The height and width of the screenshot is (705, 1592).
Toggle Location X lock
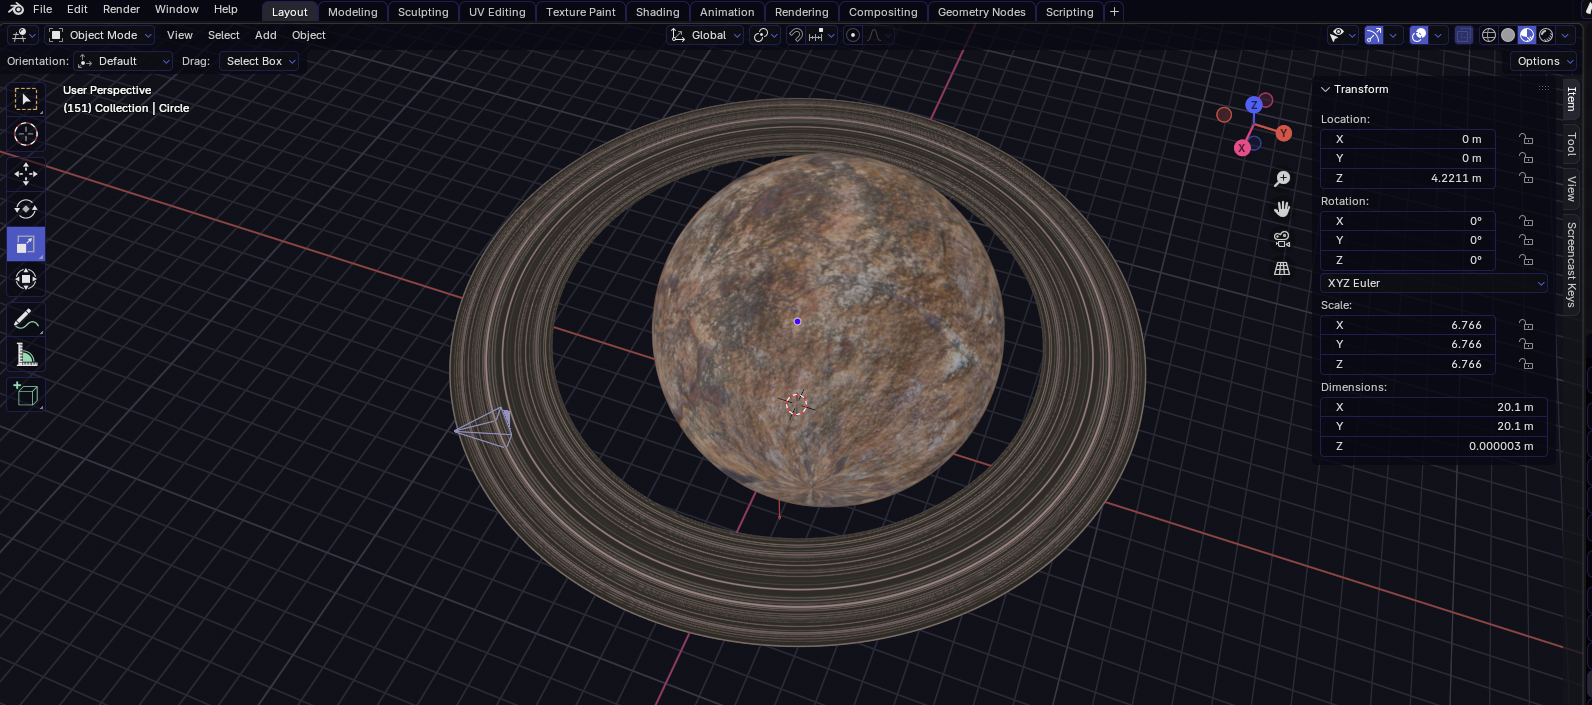pos(1526,139)
